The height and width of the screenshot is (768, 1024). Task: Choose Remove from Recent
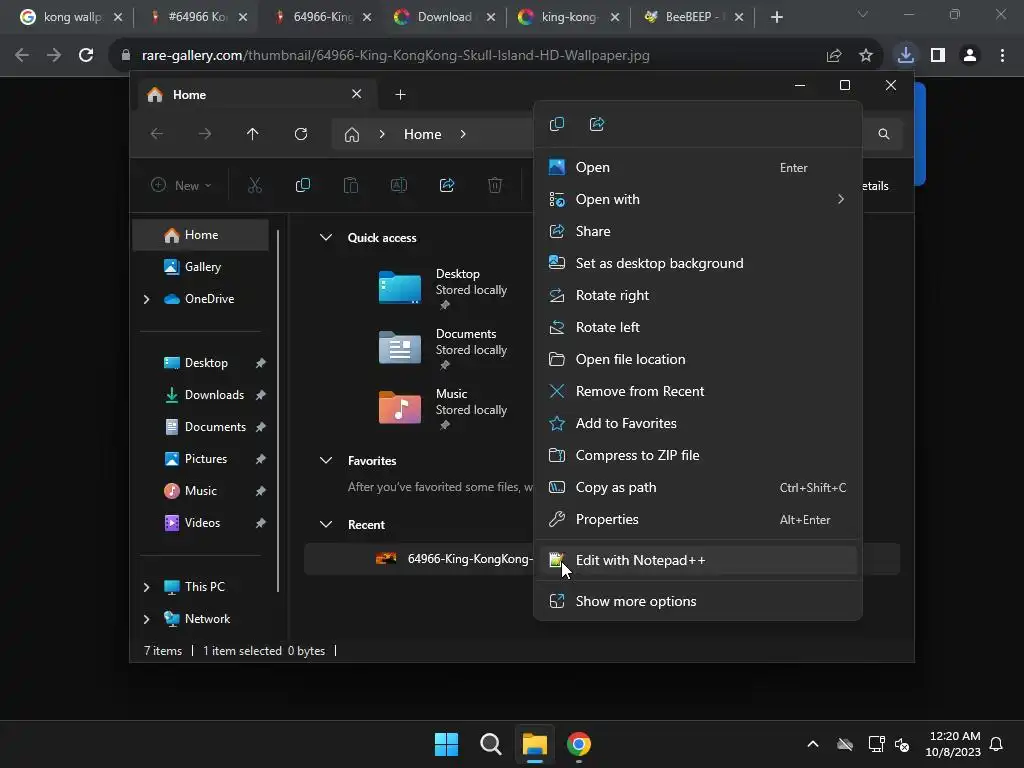pyautogui.click(x=697, y=391)
